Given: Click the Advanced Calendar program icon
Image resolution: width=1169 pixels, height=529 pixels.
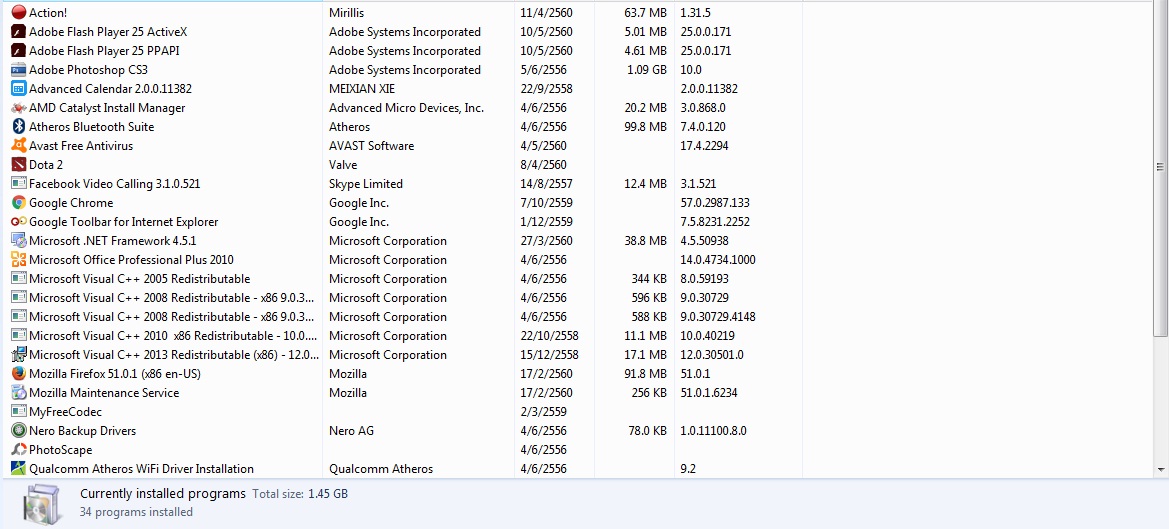Looking at the screenshot, I should click(19, 89).
